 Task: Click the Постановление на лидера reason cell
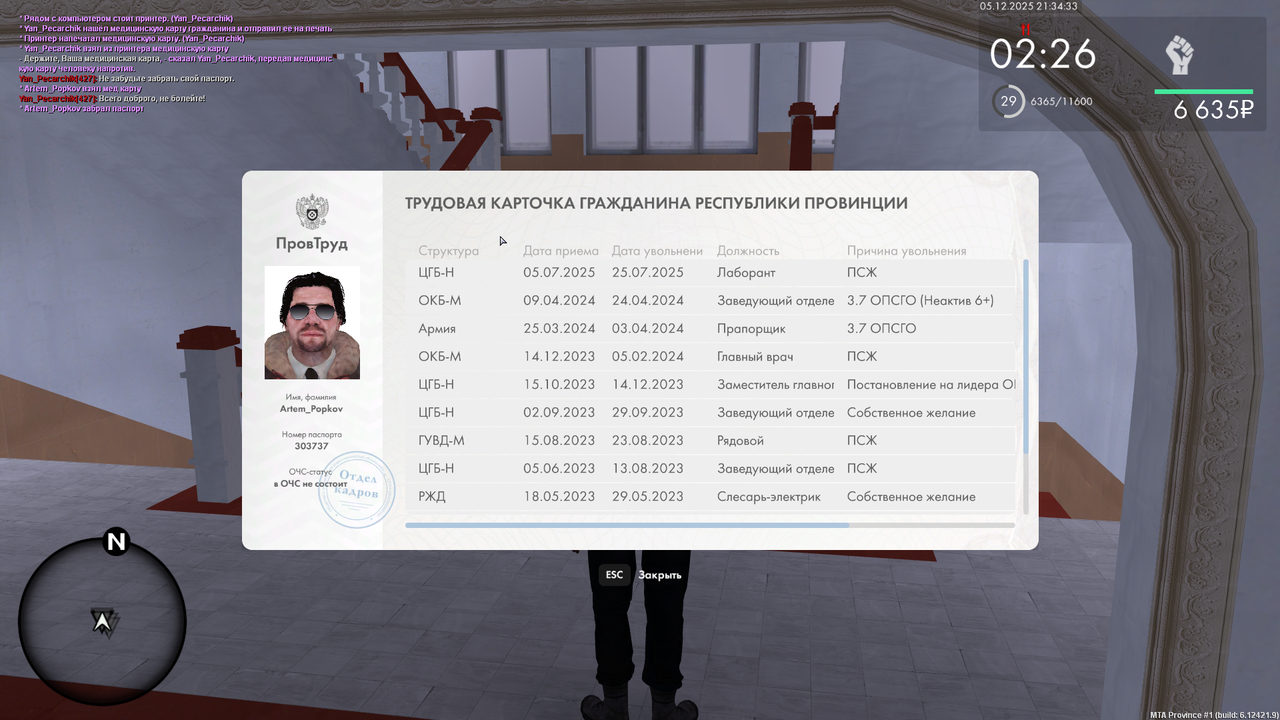pyautogui.click(x=931, y=384)
